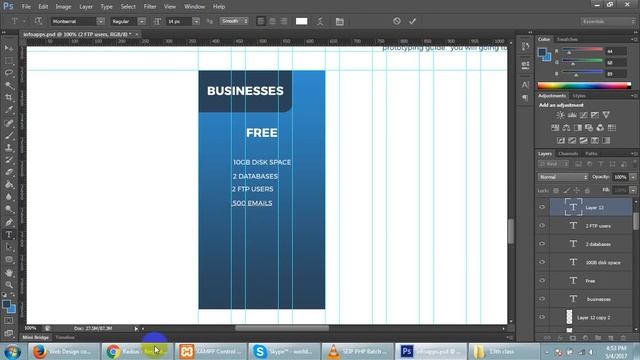The width and height of the screenshot is (640, 360).
Task: Open the Mini Bridge panel tab
Action: coord(36,338)
